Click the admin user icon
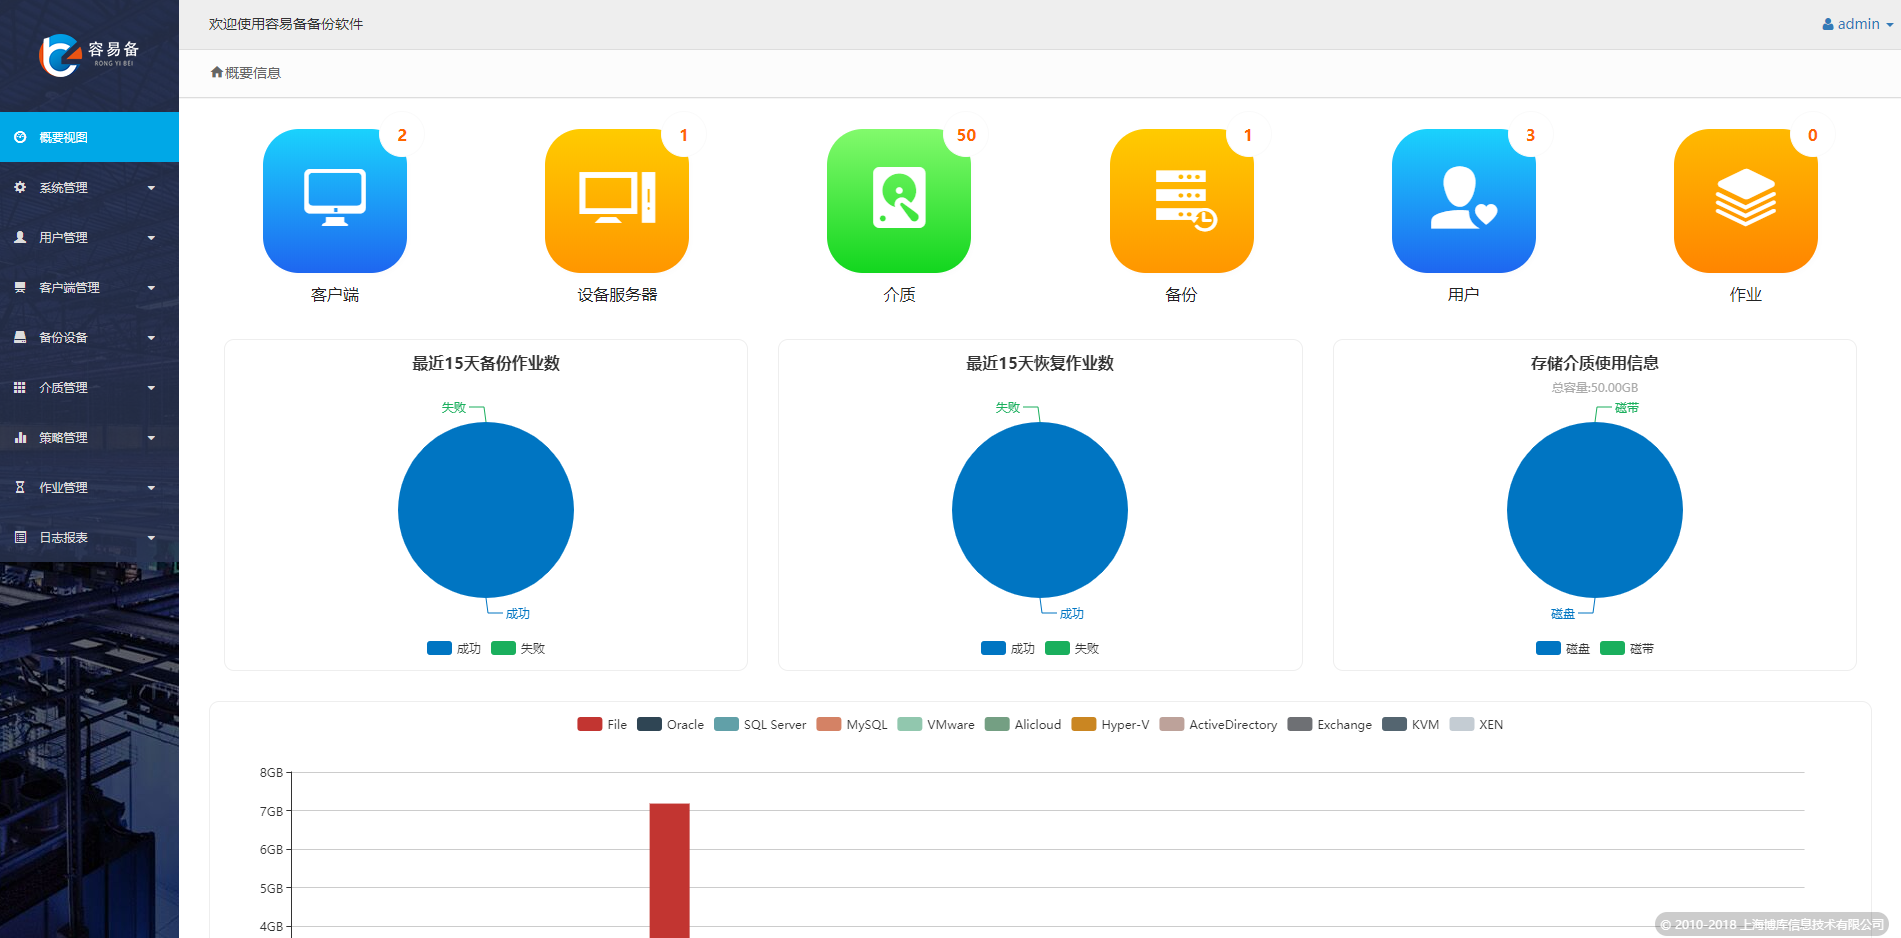This screenshot has height=938, width=1901. [x=1828, y=24]
